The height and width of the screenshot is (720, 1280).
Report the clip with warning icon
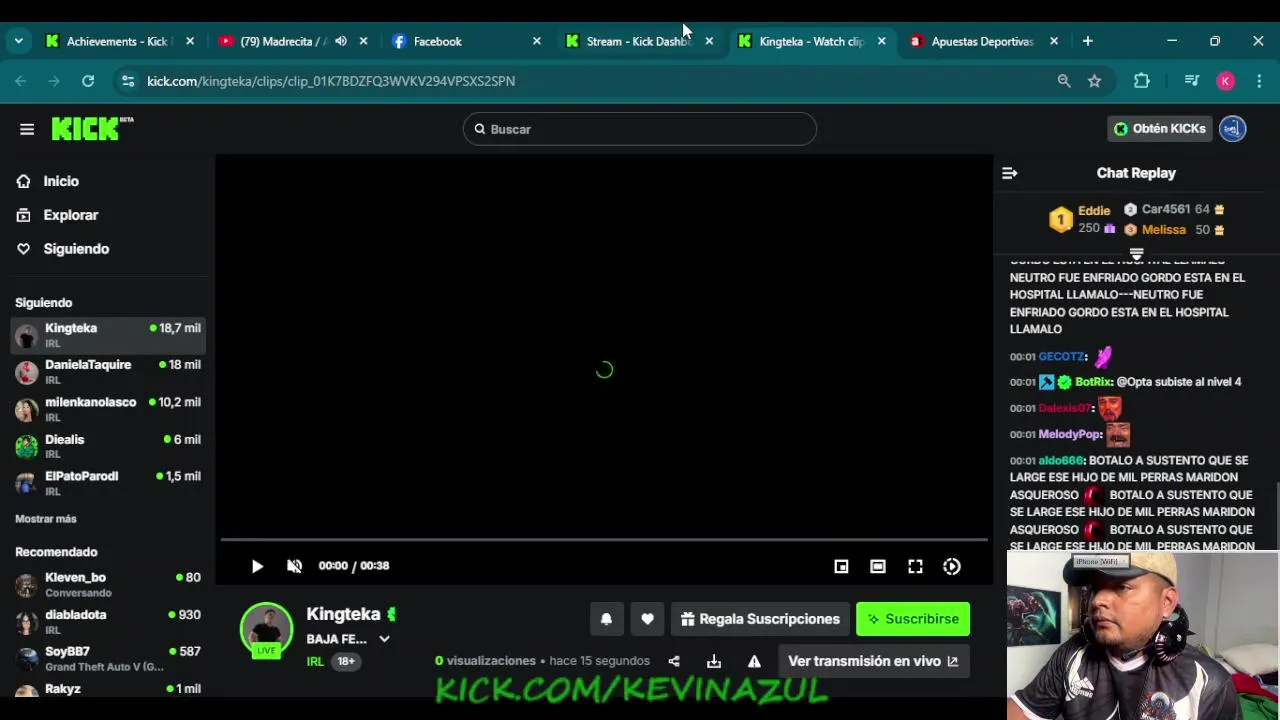(754, 661)
